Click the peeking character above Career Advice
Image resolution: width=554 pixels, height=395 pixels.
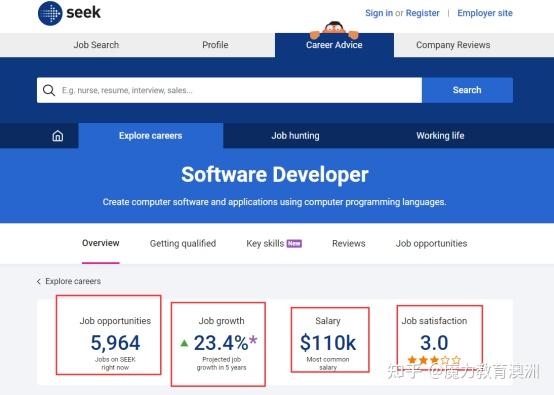[334, 30]
